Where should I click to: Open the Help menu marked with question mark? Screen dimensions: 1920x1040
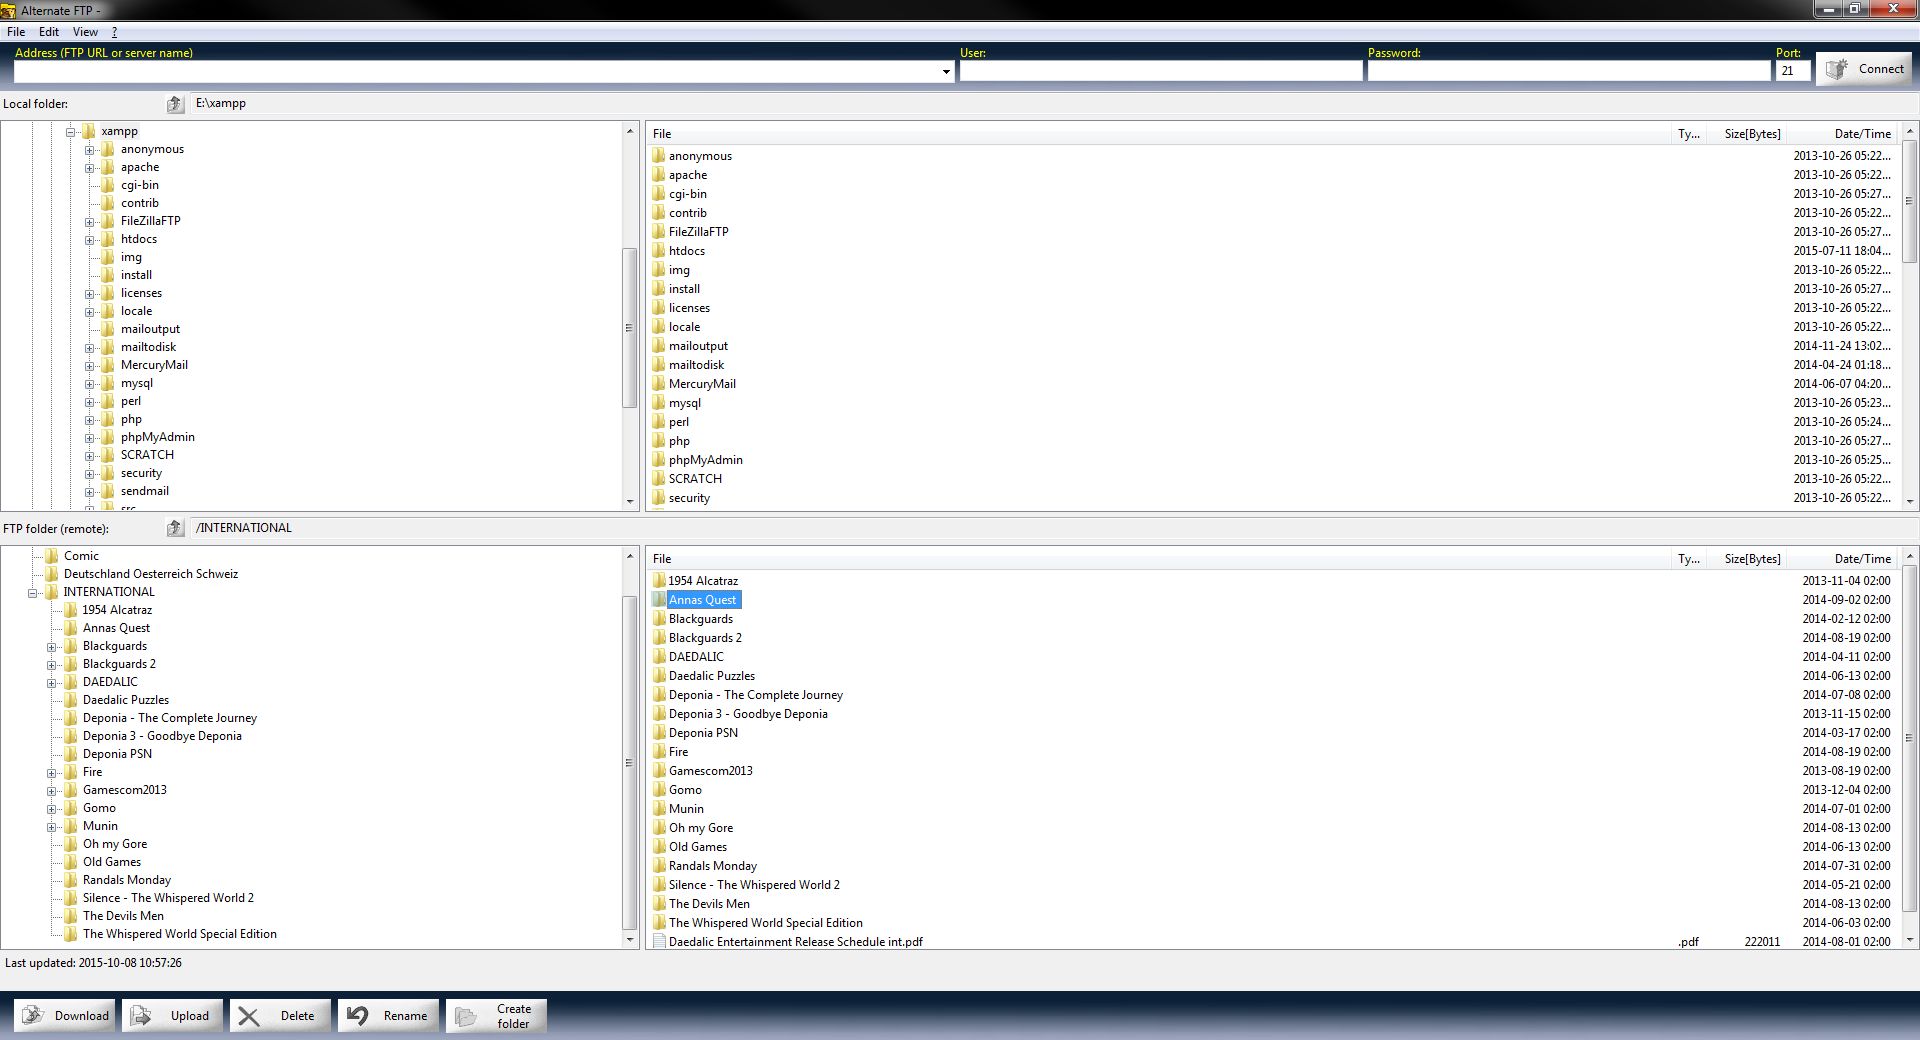click(114, 31)
